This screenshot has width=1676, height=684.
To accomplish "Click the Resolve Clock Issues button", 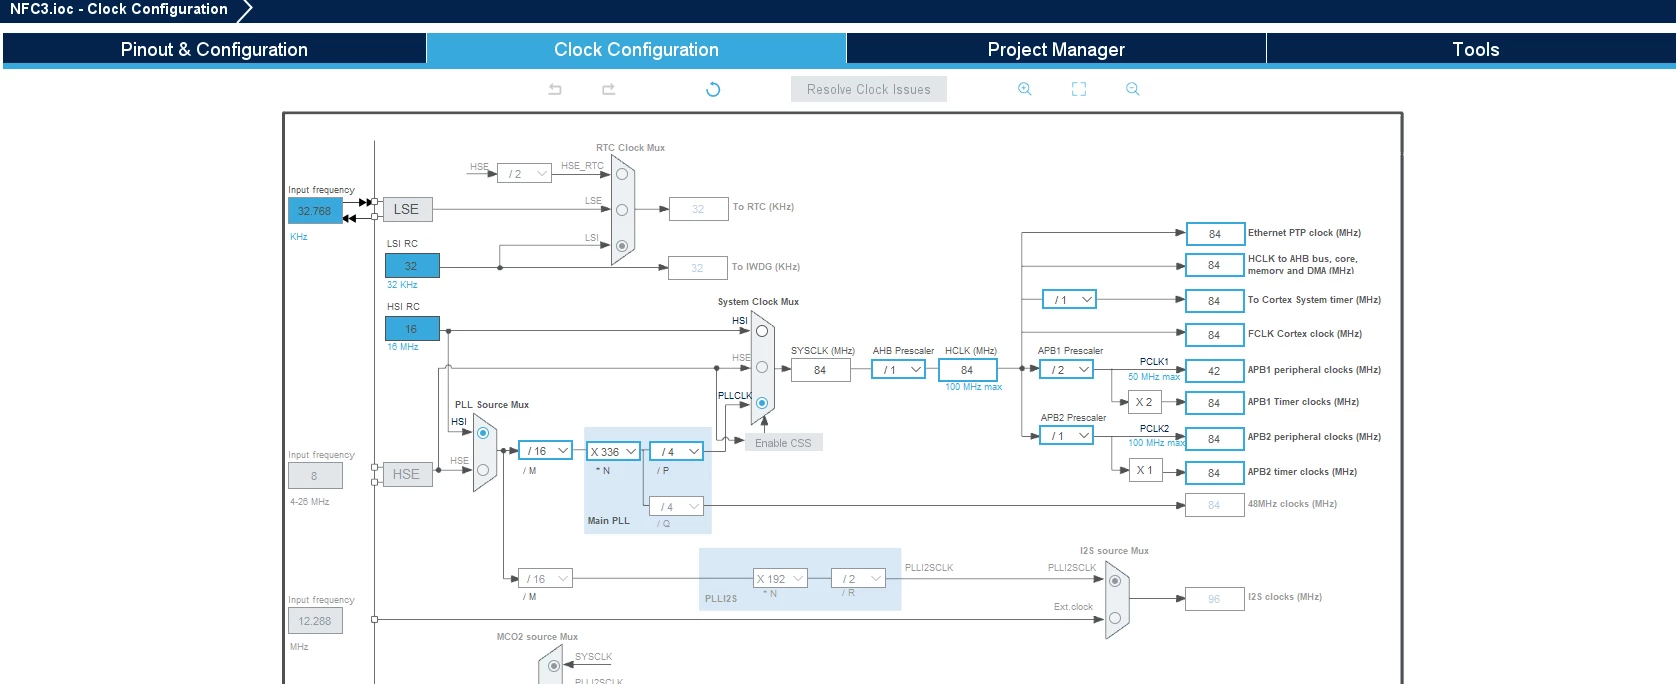I will pos(869,89).
